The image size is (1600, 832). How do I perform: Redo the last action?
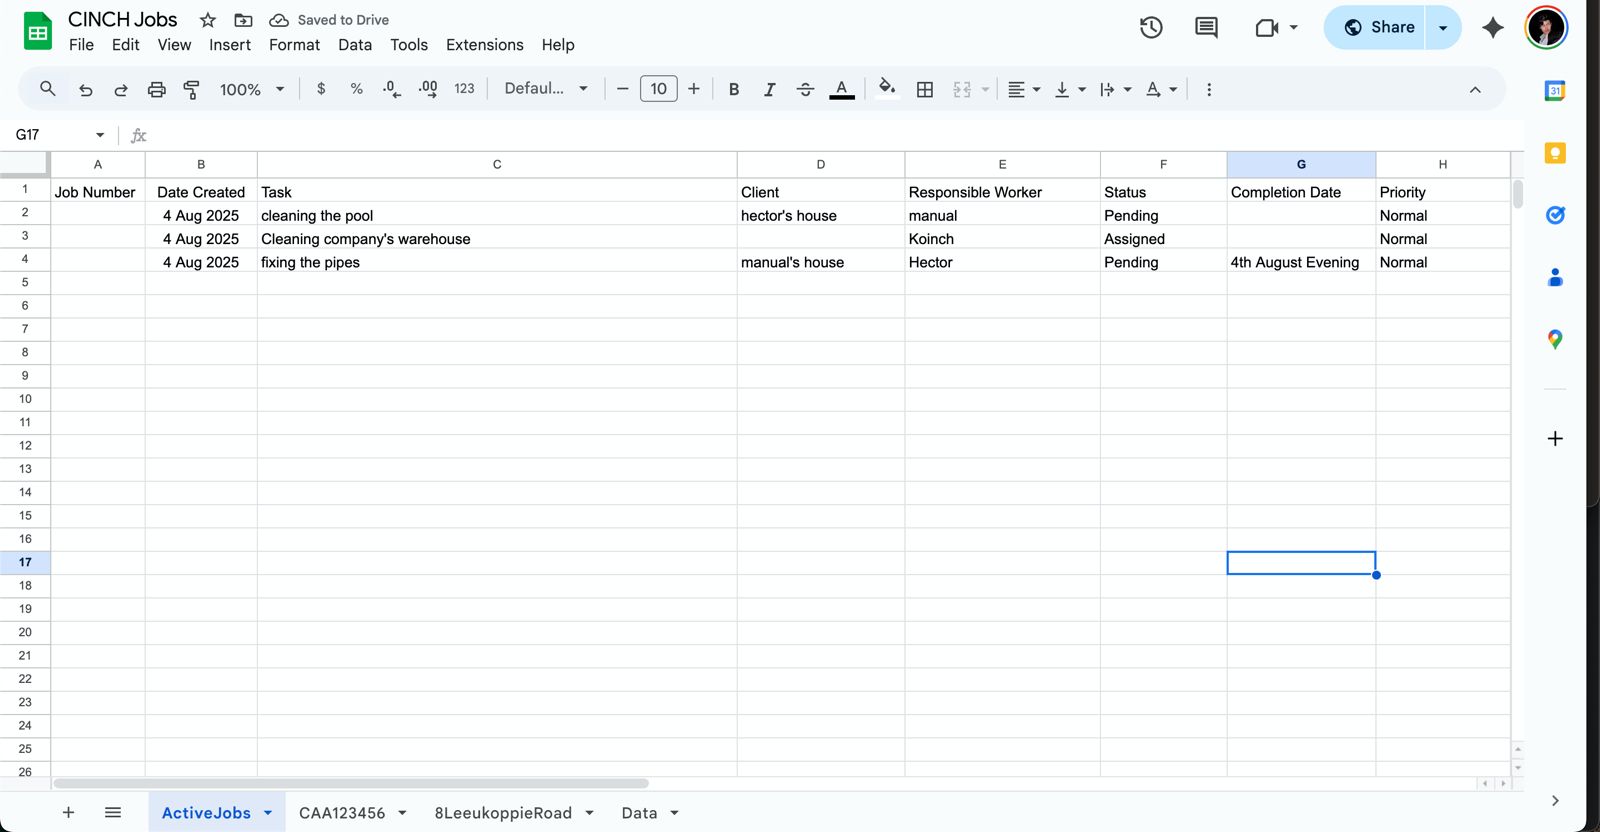(121, 89)
